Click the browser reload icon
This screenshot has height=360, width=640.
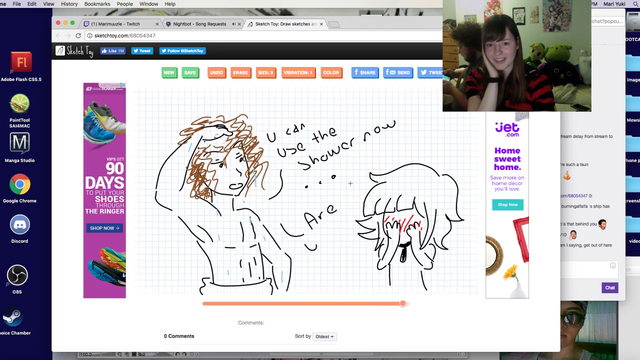pyautogui.click(x=78, y=36)
